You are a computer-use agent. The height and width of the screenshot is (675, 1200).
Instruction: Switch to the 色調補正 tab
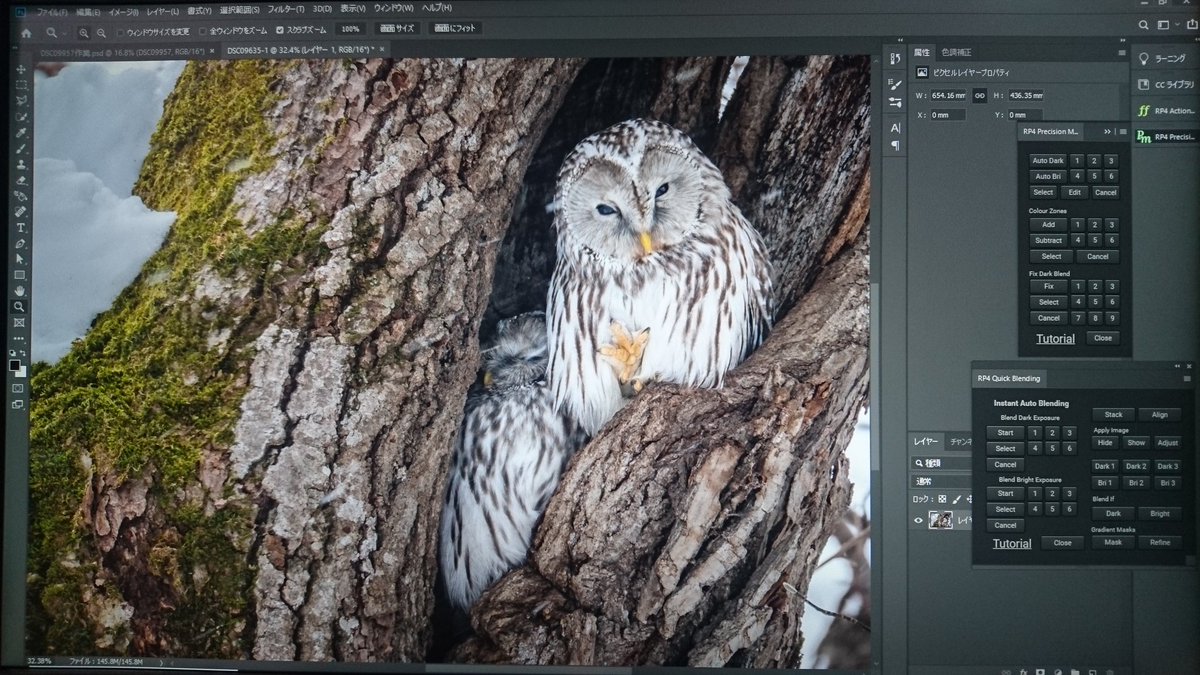coord(956,52)
